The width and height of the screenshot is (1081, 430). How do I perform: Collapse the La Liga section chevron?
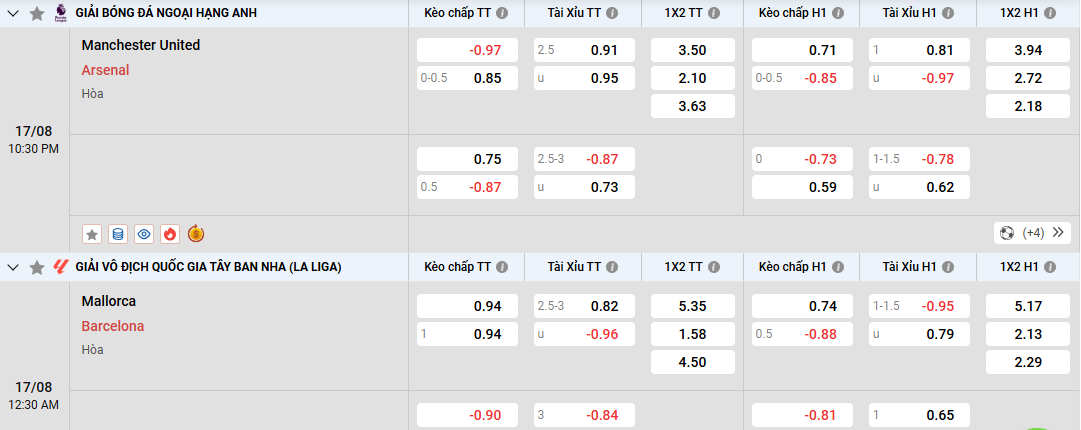(x=13, y=267)
